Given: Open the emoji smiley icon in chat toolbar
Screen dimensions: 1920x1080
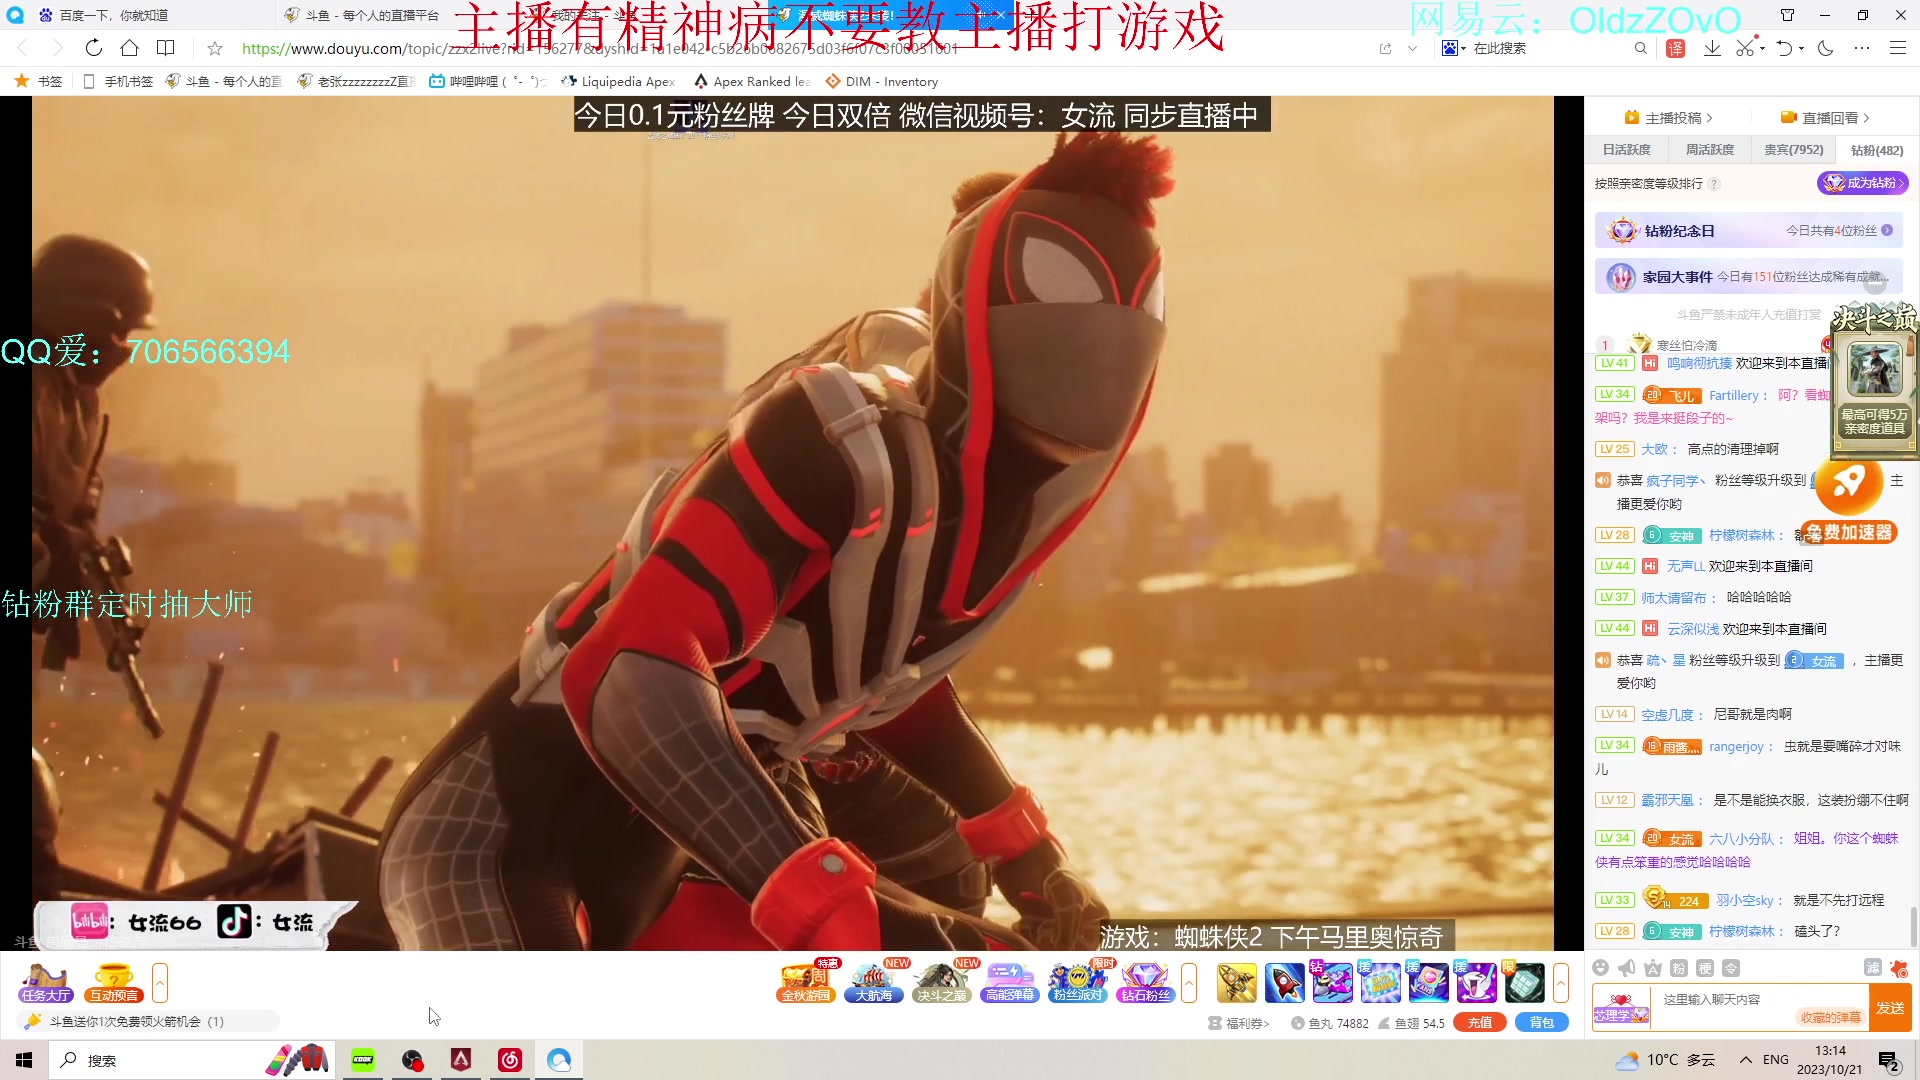Looking at the screenshot, I should click(x=1601, y=968).
